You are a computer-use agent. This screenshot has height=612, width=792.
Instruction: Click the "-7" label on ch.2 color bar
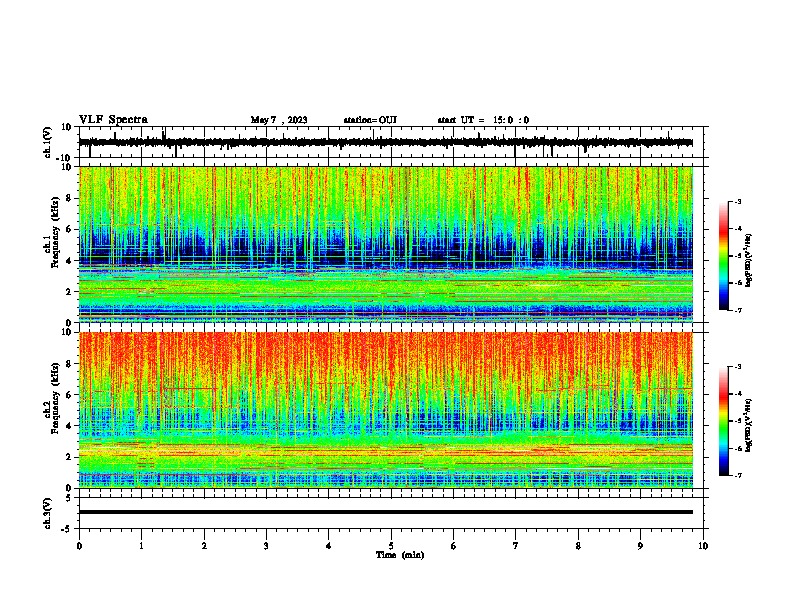pyautogui.click(x=737, y=476)
